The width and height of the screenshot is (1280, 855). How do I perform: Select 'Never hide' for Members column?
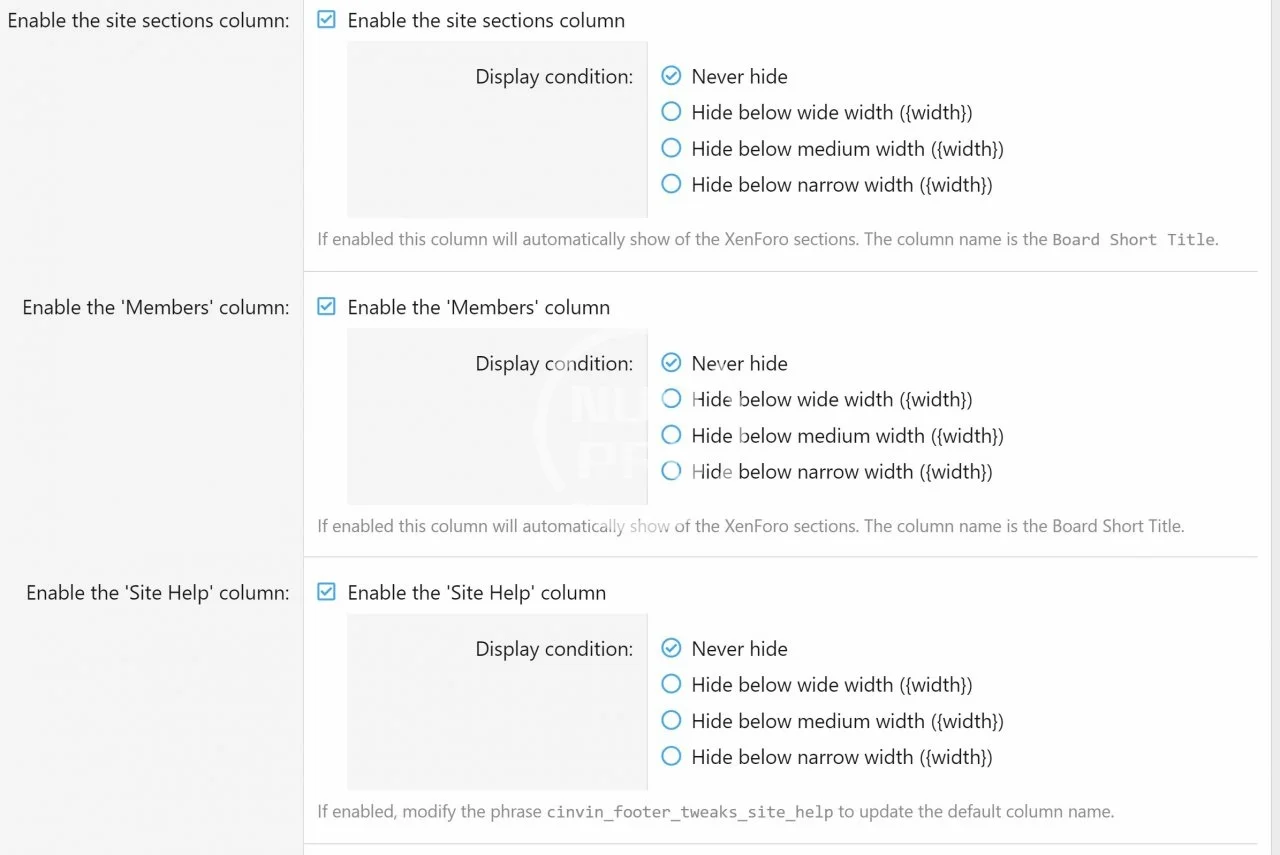[x=671, y=363]
